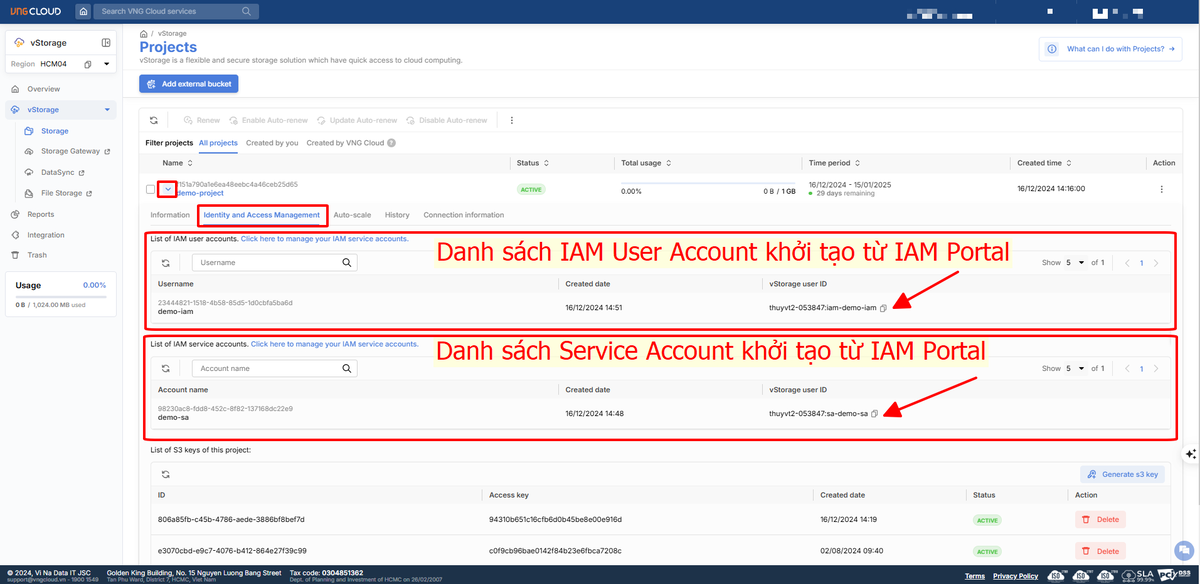
Task: Open the Region HCM04 dropdown
Action: click(x=107, y=64)
